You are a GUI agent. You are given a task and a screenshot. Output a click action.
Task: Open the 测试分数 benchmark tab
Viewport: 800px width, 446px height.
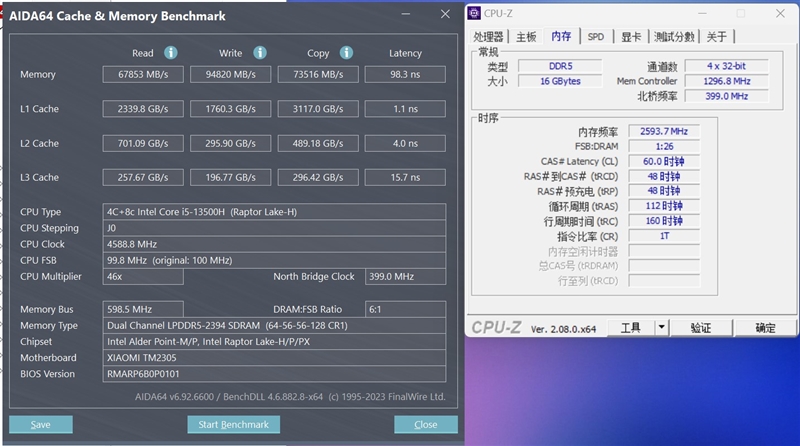(x=674, y=36)
